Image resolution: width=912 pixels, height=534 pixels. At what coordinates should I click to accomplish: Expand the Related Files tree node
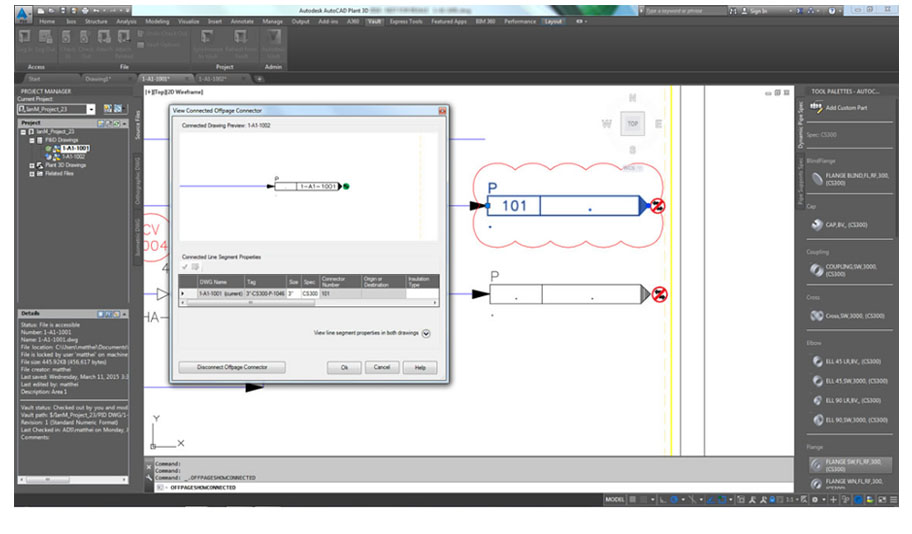tap(32, 173)
